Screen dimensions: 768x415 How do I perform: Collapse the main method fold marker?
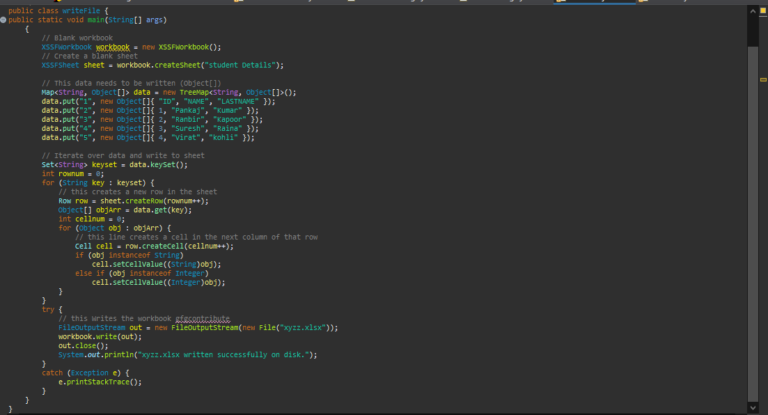[x=4, y=20]
